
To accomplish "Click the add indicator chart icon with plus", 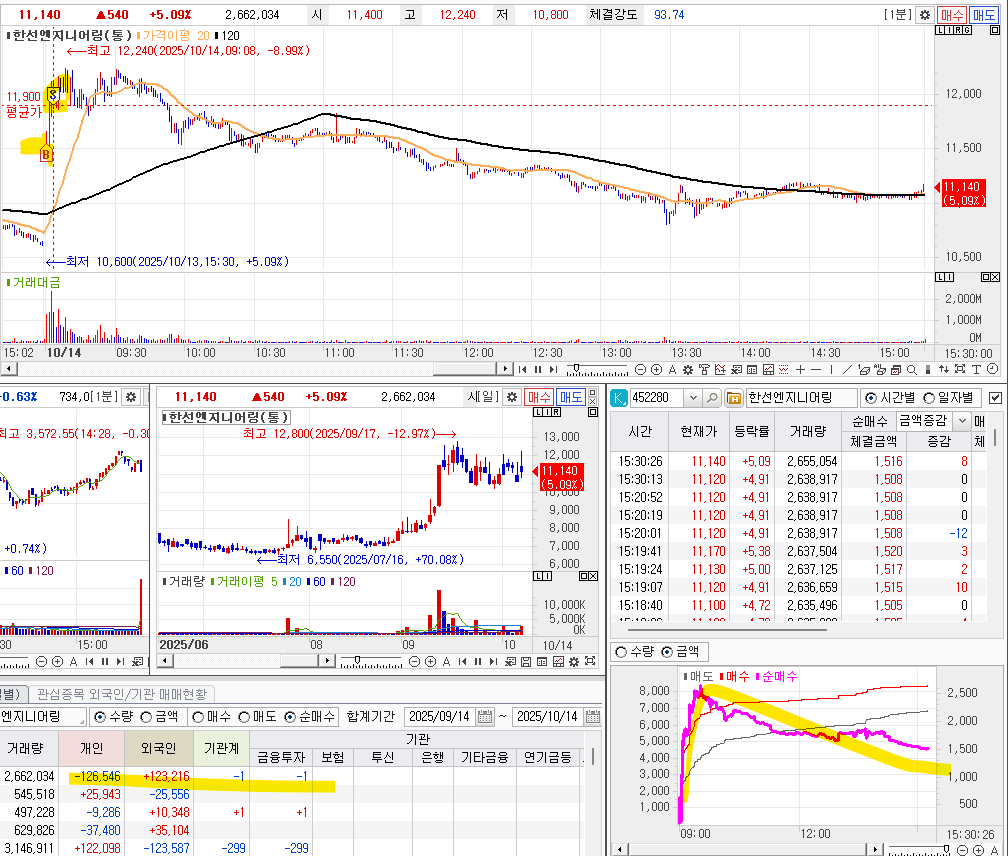I will click(720, 370).
